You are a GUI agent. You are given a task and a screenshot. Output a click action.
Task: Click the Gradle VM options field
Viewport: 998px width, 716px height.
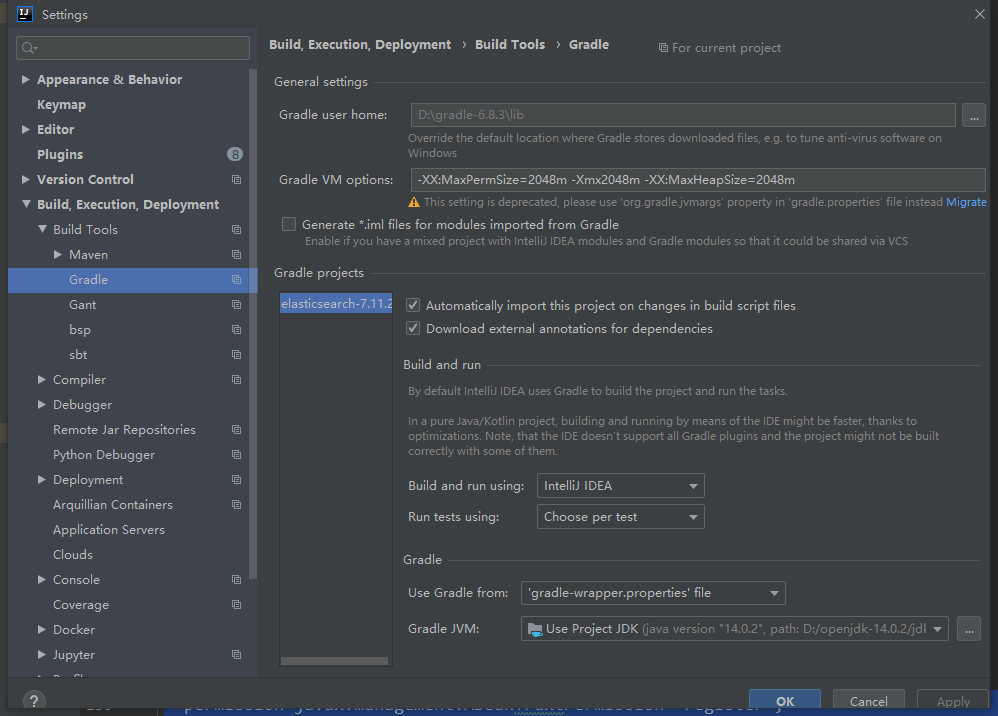[698, 180]
